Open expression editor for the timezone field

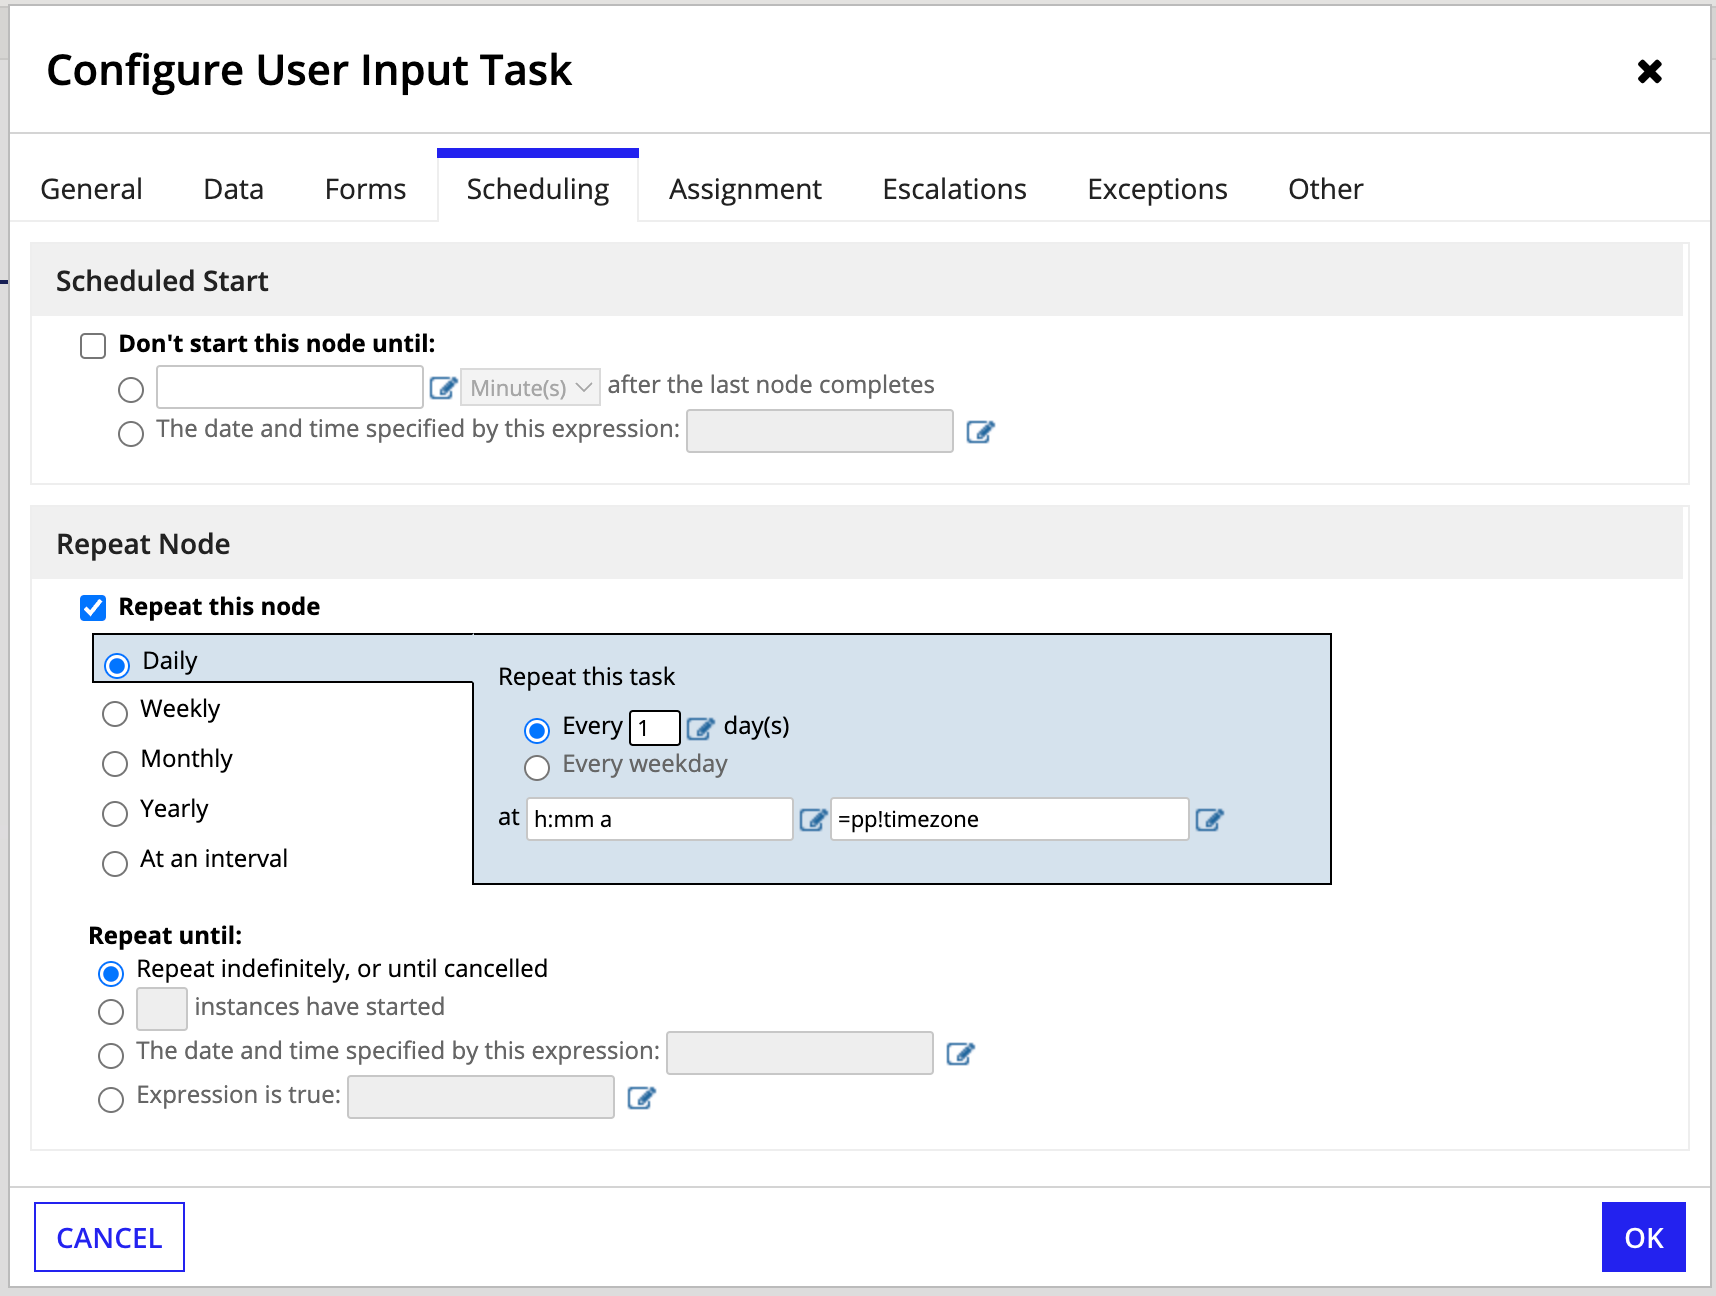click(1209, 819)
